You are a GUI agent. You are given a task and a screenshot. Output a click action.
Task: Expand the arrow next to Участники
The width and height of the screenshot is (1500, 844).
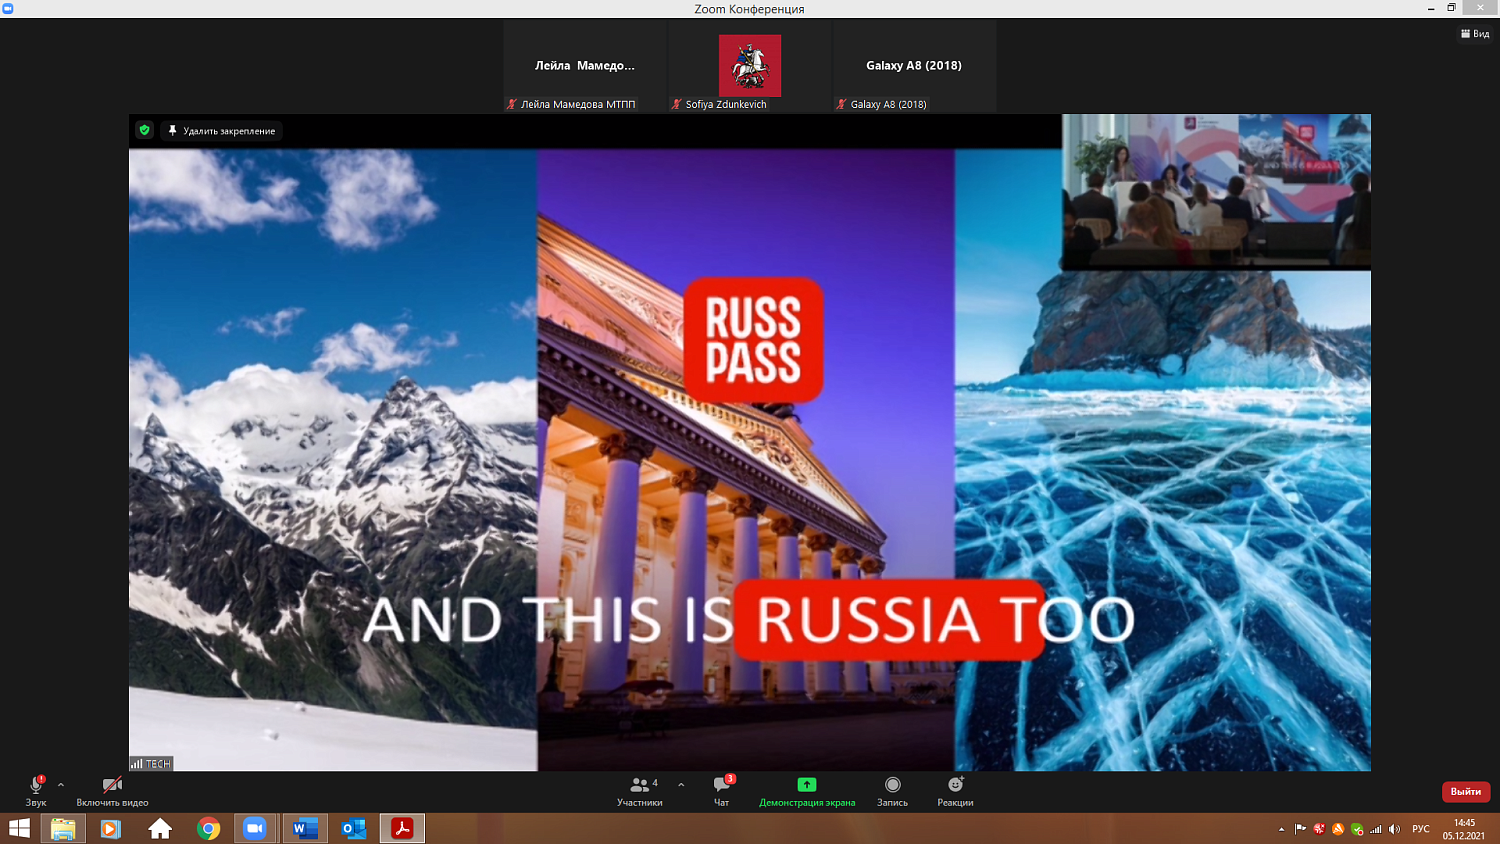[x=681, y=785]
